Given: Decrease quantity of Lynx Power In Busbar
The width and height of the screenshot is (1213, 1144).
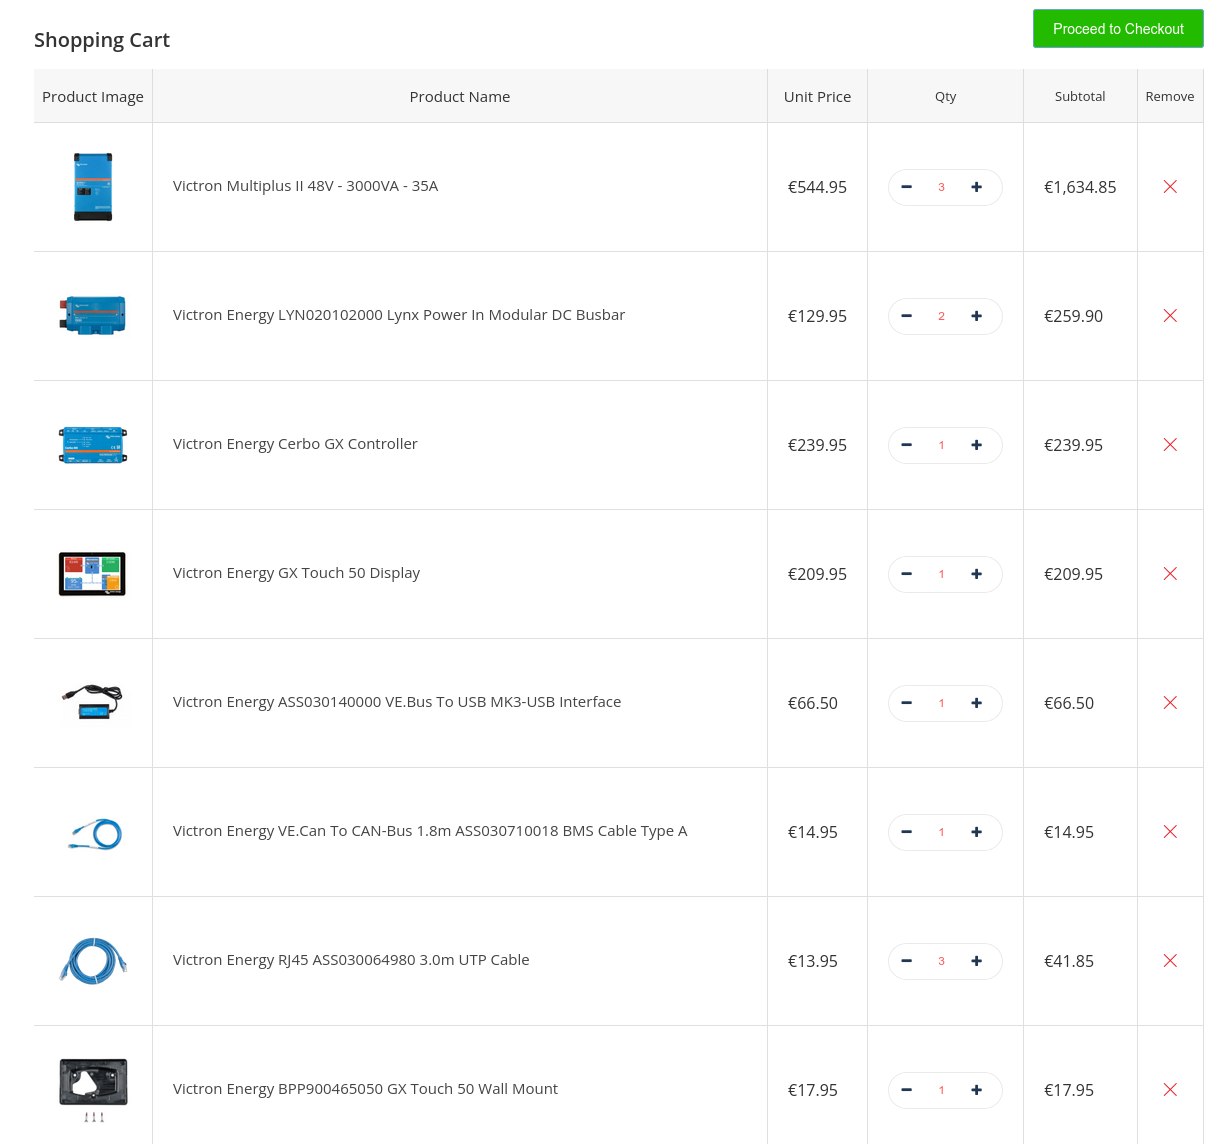Looking at the screenshot, I should (906, 316).
